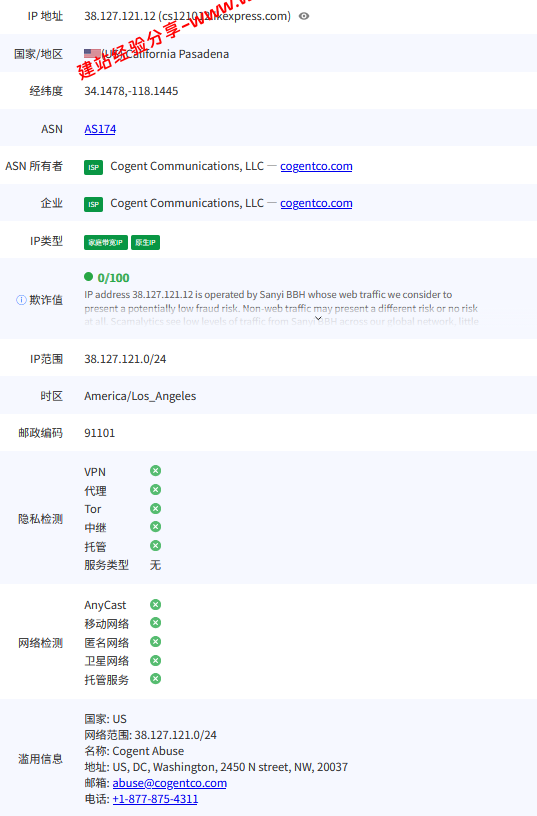Click the 卫星网络 status icon
This screenshot has height=816, width=537.
156,660
